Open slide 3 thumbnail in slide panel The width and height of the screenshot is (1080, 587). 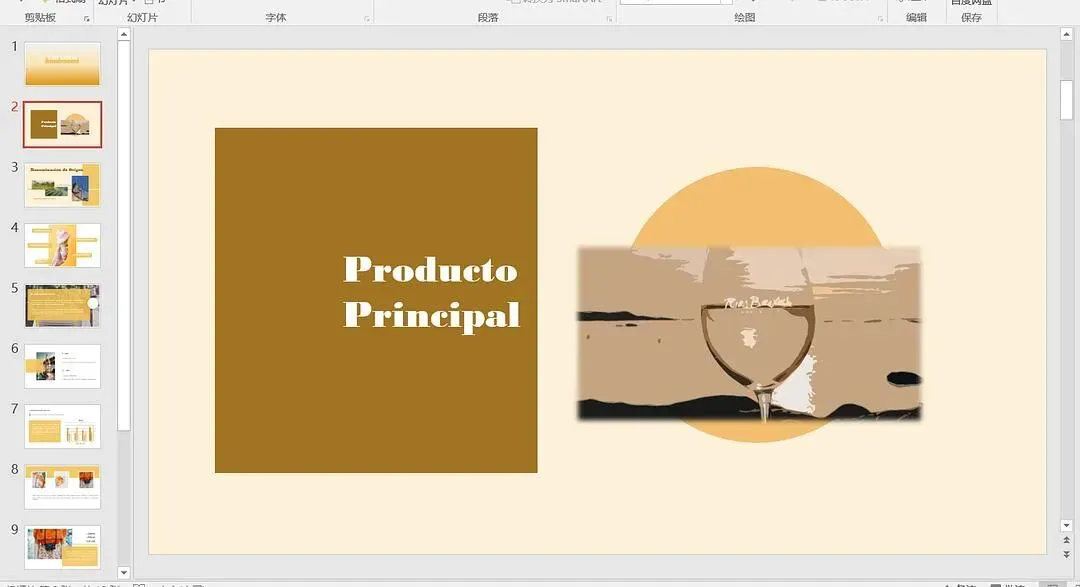(x=63, y=185)
